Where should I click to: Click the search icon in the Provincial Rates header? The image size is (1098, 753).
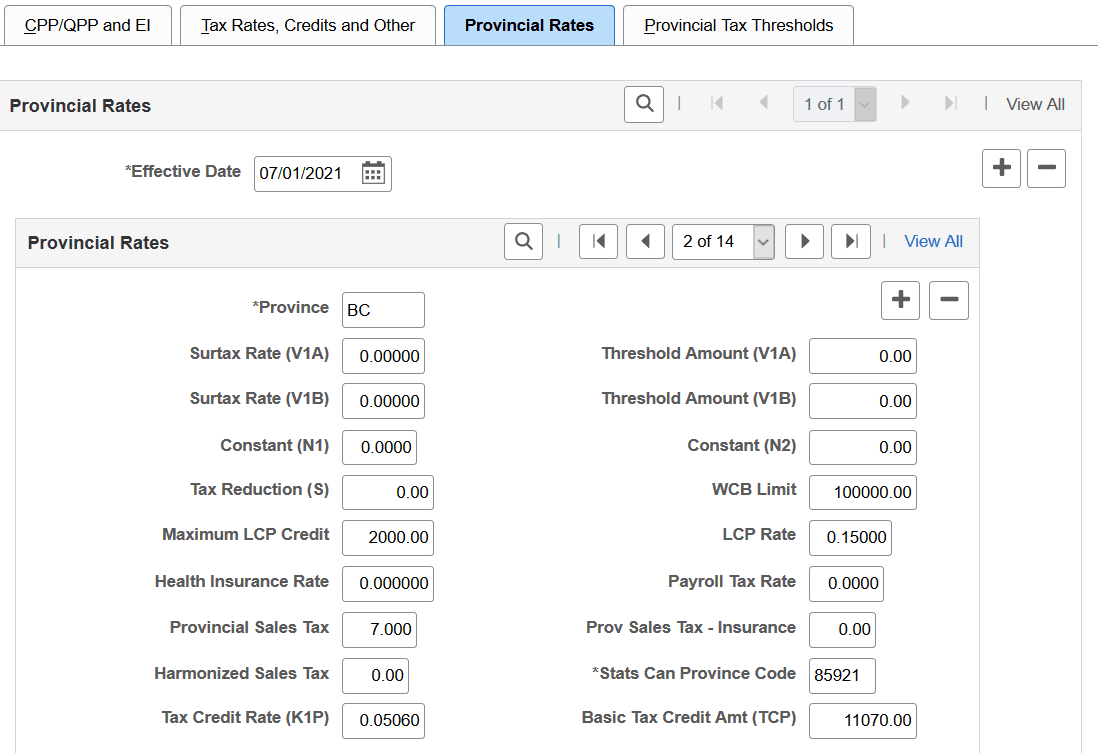(643, 103)
